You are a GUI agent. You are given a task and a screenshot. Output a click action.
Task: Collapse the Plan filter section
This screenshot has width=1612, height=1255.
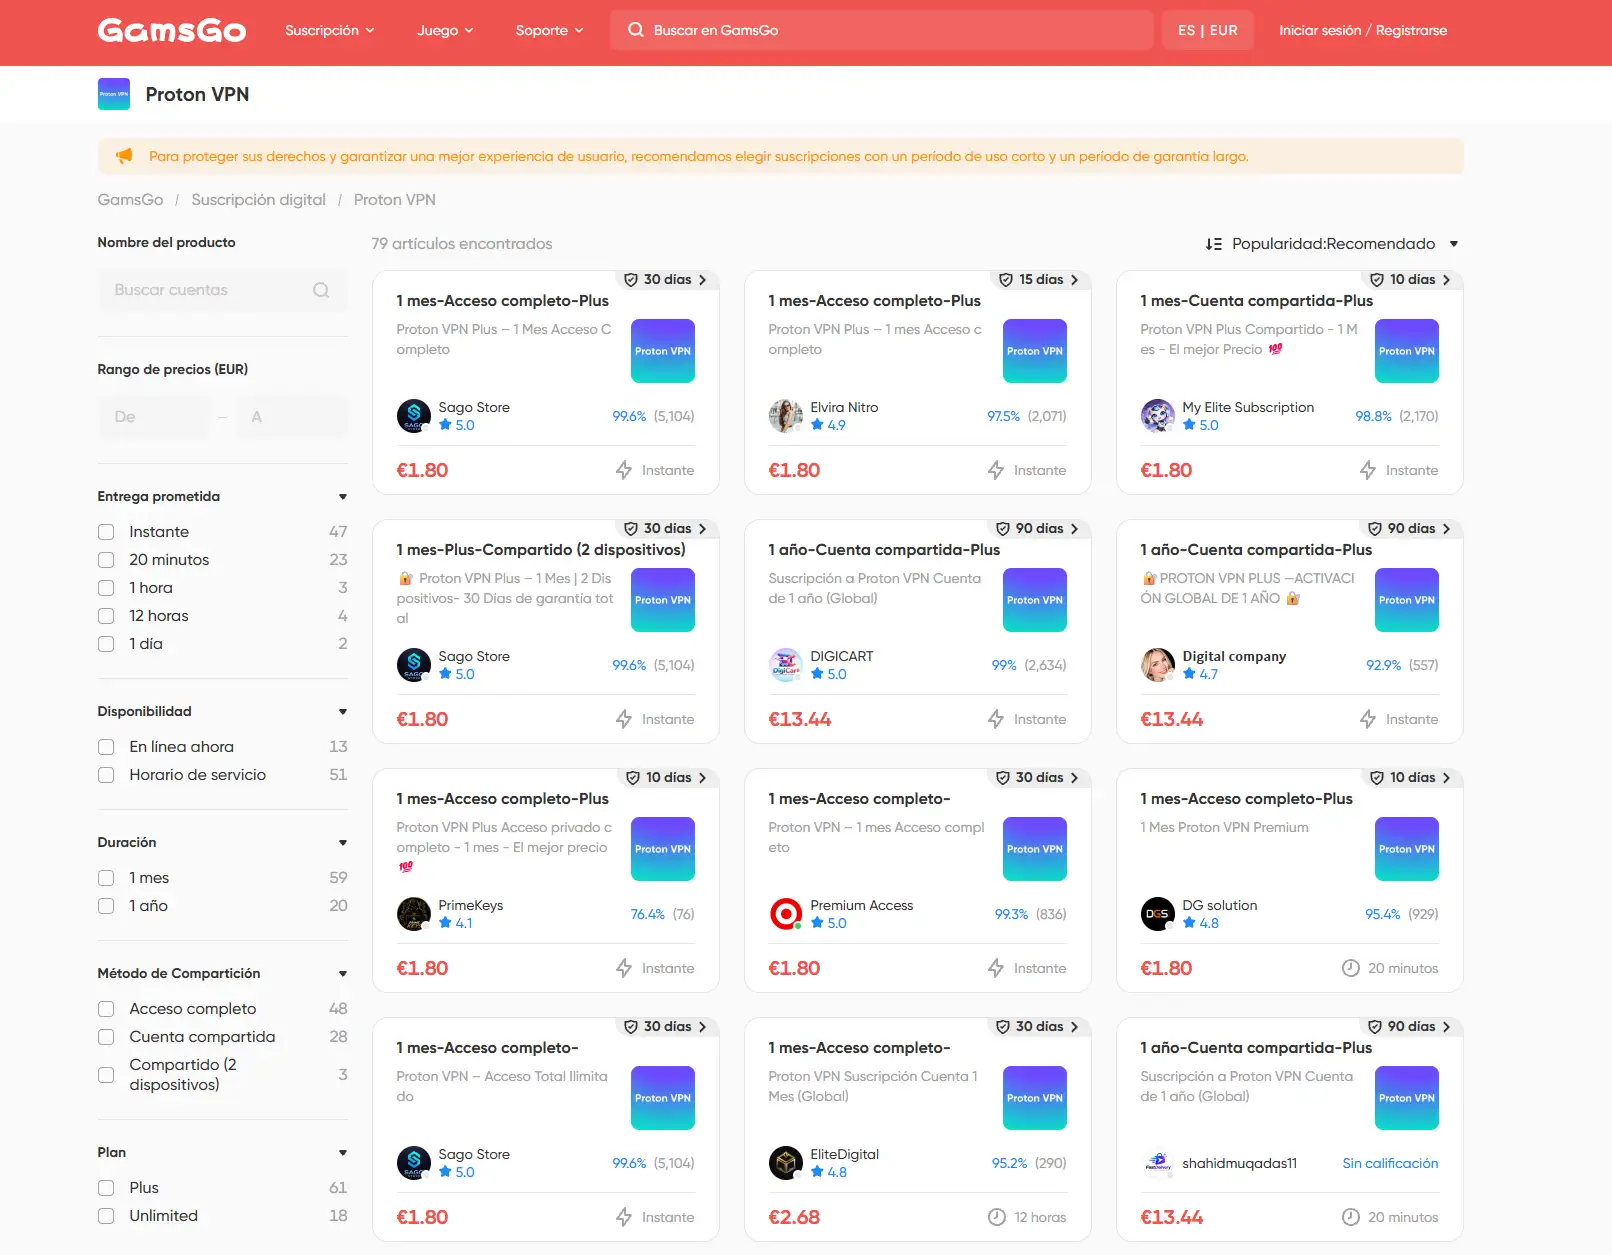tap(343, 1153)
